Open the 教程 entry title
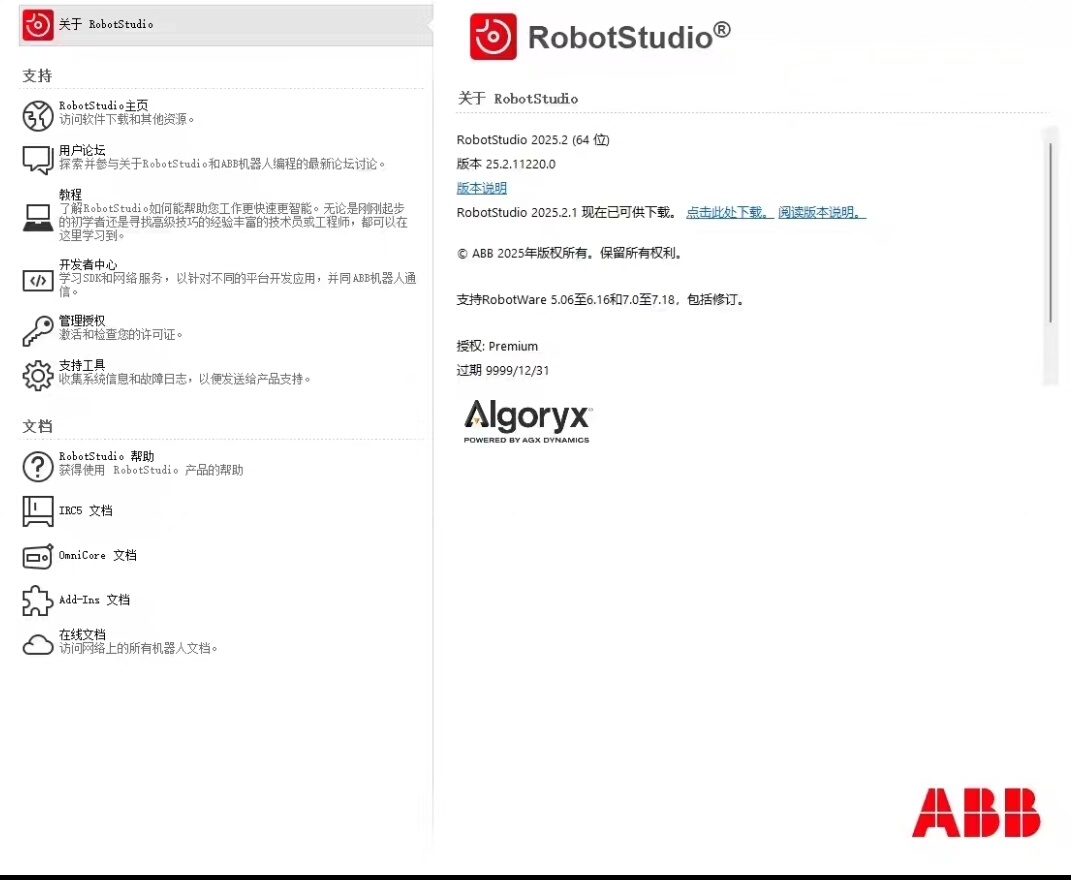 (70, 195)
